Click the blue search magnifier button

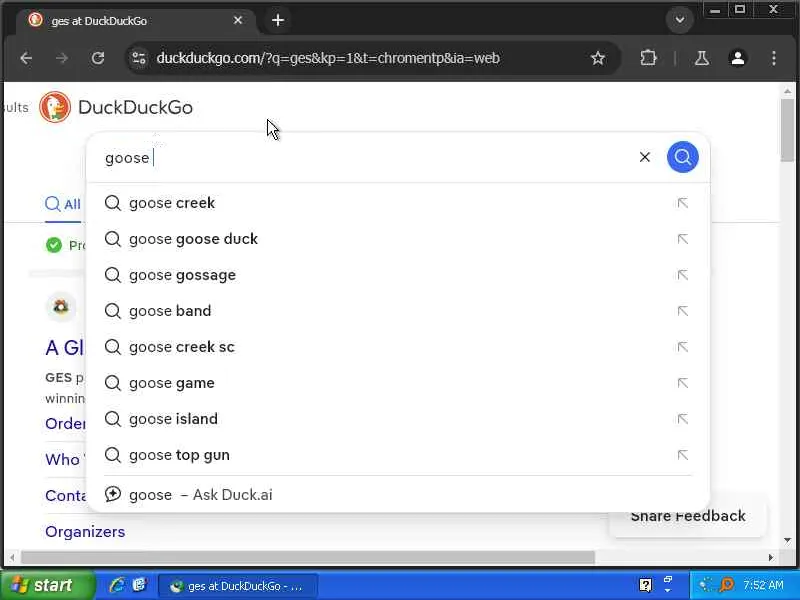tap(682, 157)
